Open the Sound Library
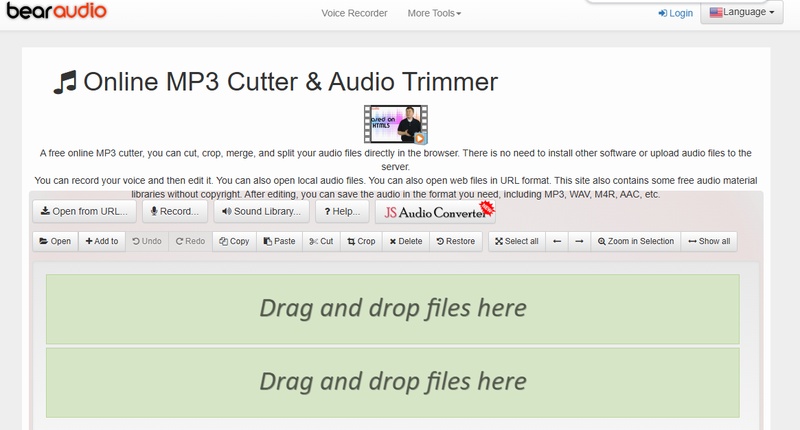Image resolution: width=800 pixels, height=430 pixels. pyautogui.click(x=260, y=211)
